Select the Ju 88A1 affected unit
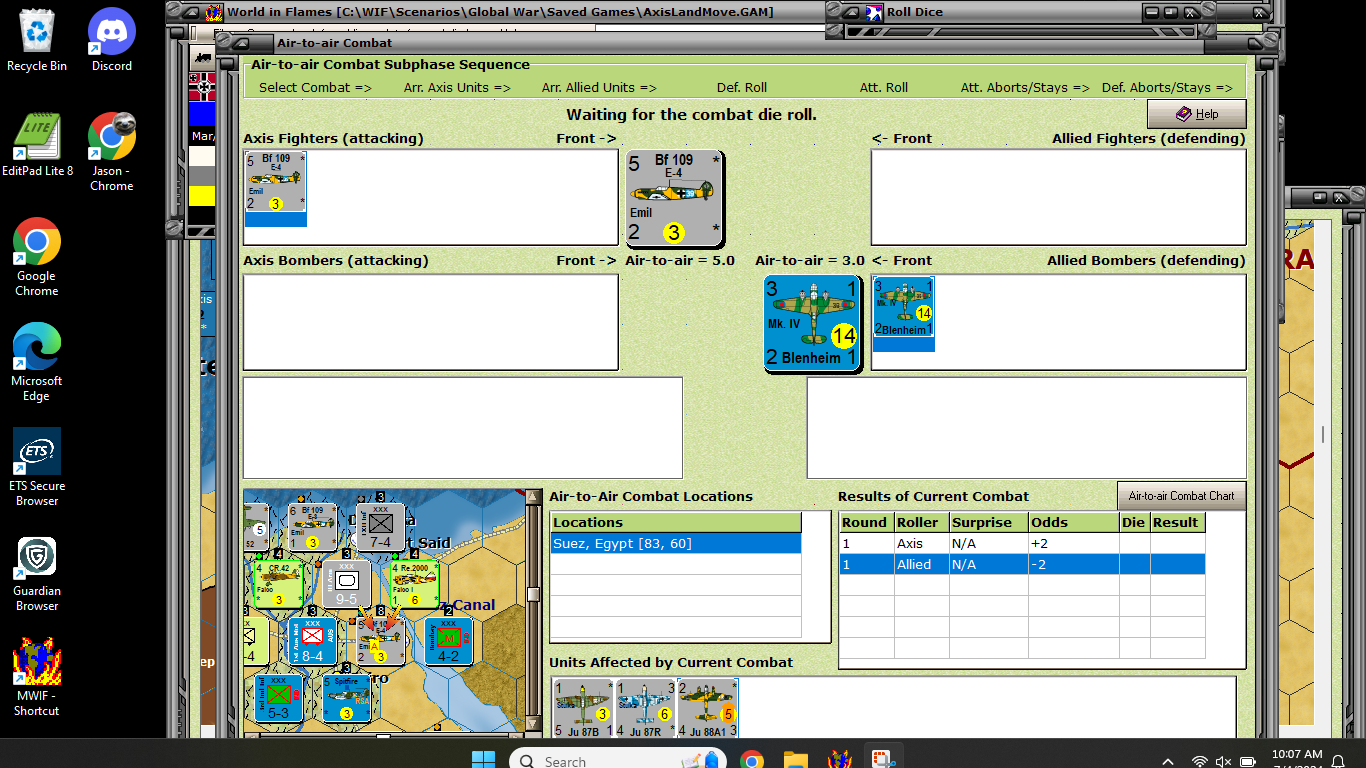Image resolution: width=1366 pixels, height=768 pixels. point(707,709)
